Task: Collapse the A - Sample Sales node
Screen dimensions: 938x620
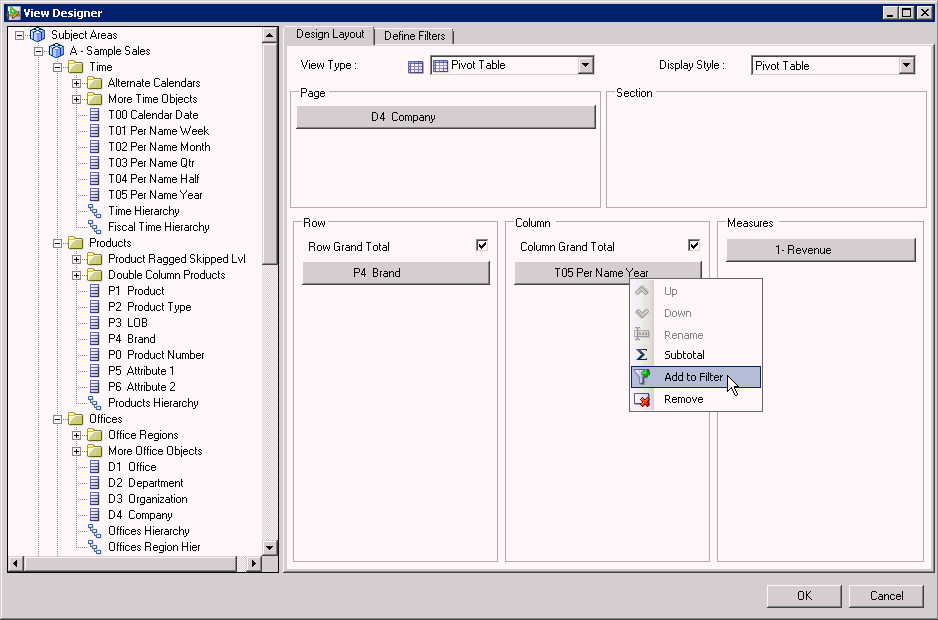Action: pyautogui.click(x=39, y=51)
